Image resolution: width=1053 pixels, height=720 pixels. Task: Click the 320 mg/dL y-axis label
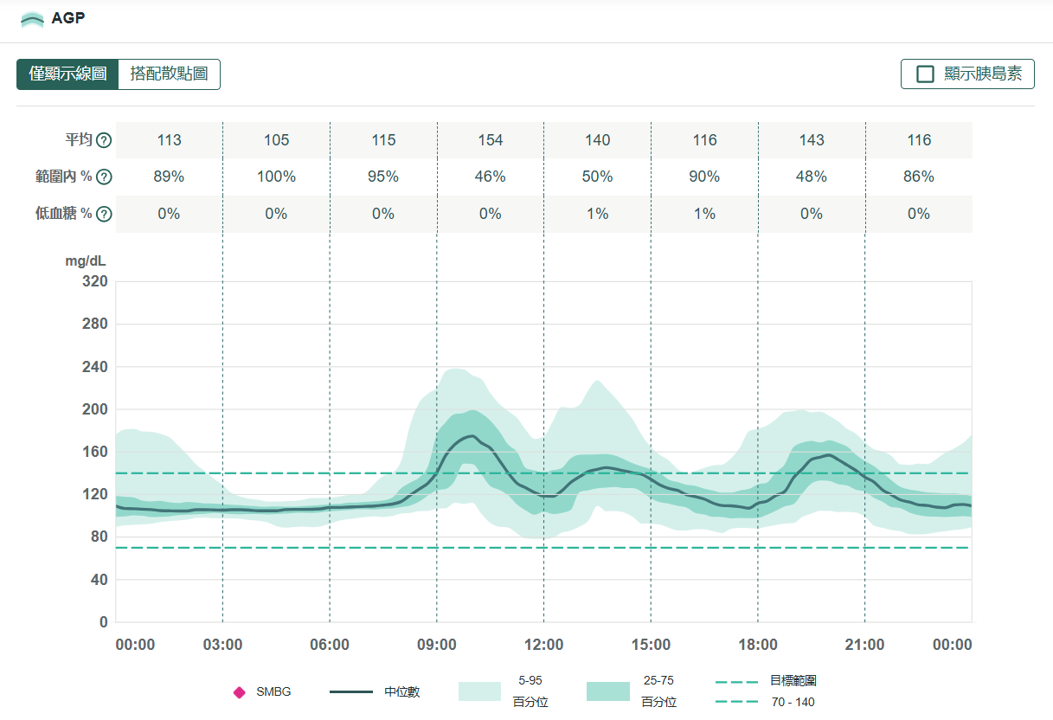[x=94, y=282]
